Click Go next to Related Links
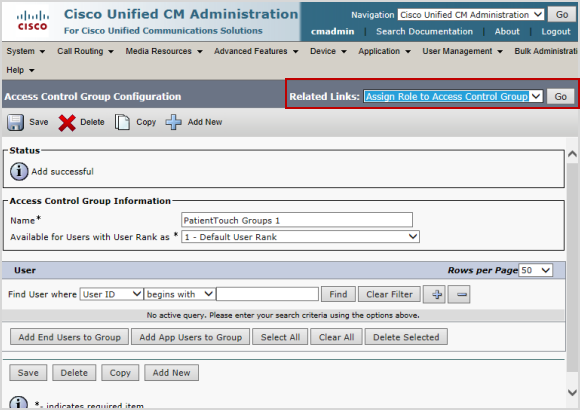Image resolution: width=580 pixels, height=410 pixels. point(560,97)
